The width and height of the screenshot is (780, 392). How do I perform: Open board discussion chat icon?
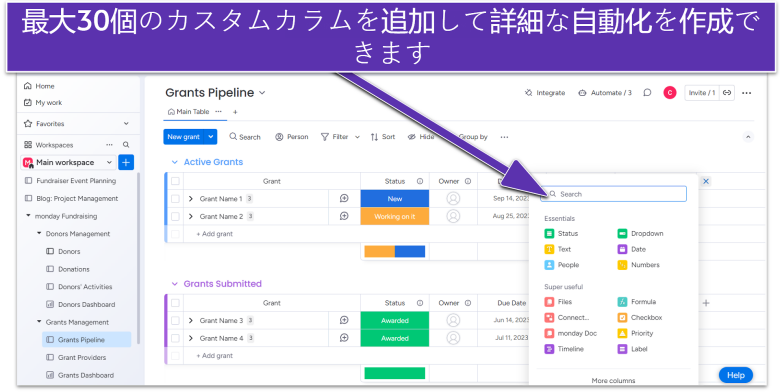(647, 93)
